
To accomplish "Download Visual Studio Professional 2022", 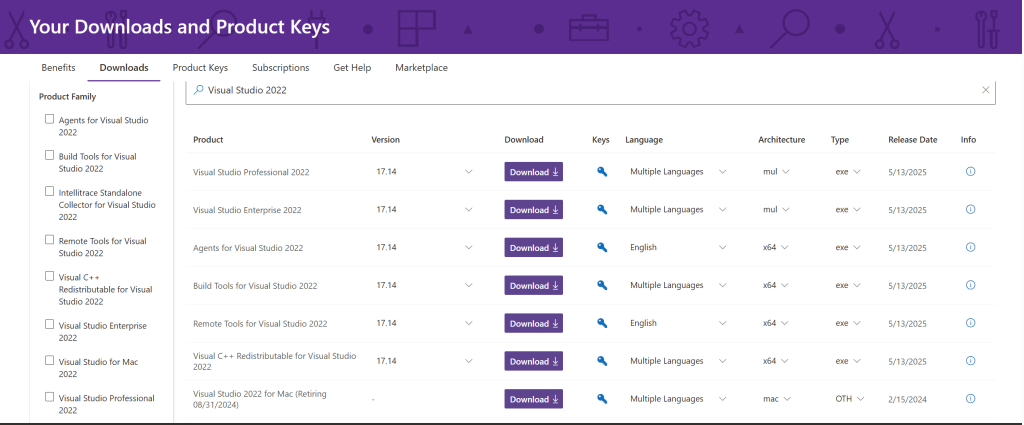I will [x=533, y=172].
